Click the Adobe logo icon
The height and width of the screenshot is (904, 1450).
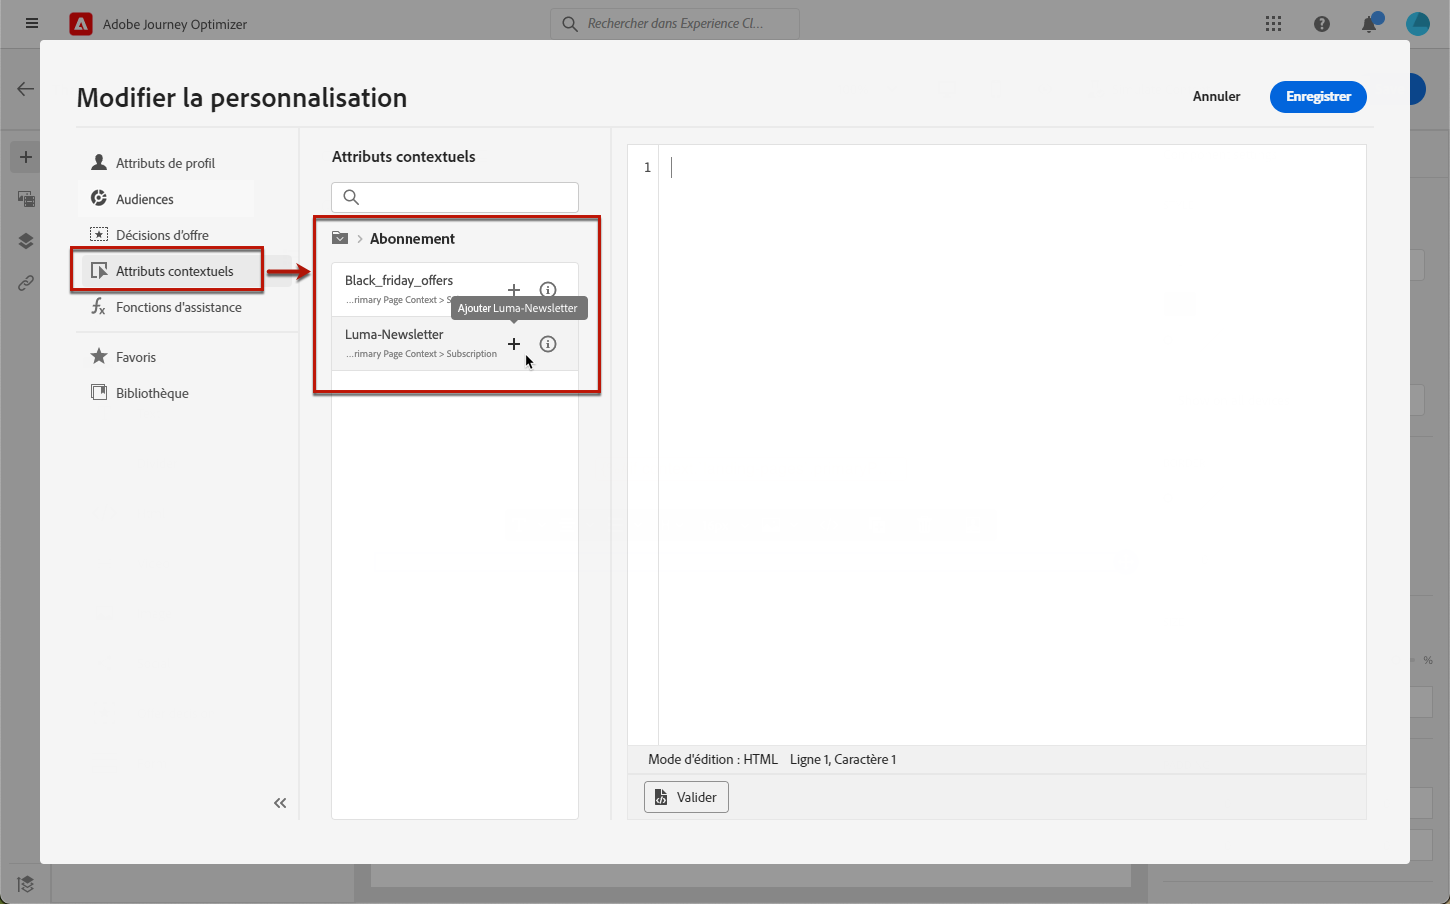[81, 24]
